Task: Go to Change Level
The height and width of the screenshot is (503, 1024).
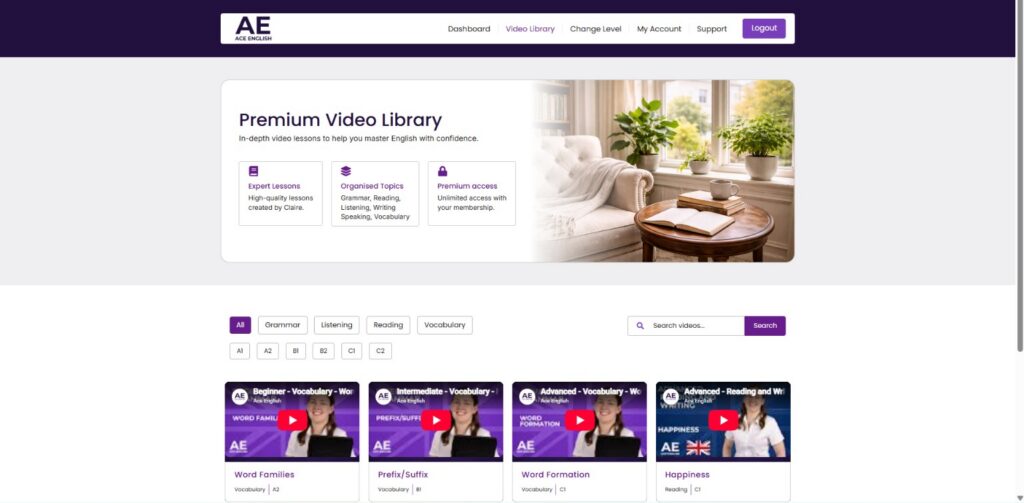Action: 596,29
